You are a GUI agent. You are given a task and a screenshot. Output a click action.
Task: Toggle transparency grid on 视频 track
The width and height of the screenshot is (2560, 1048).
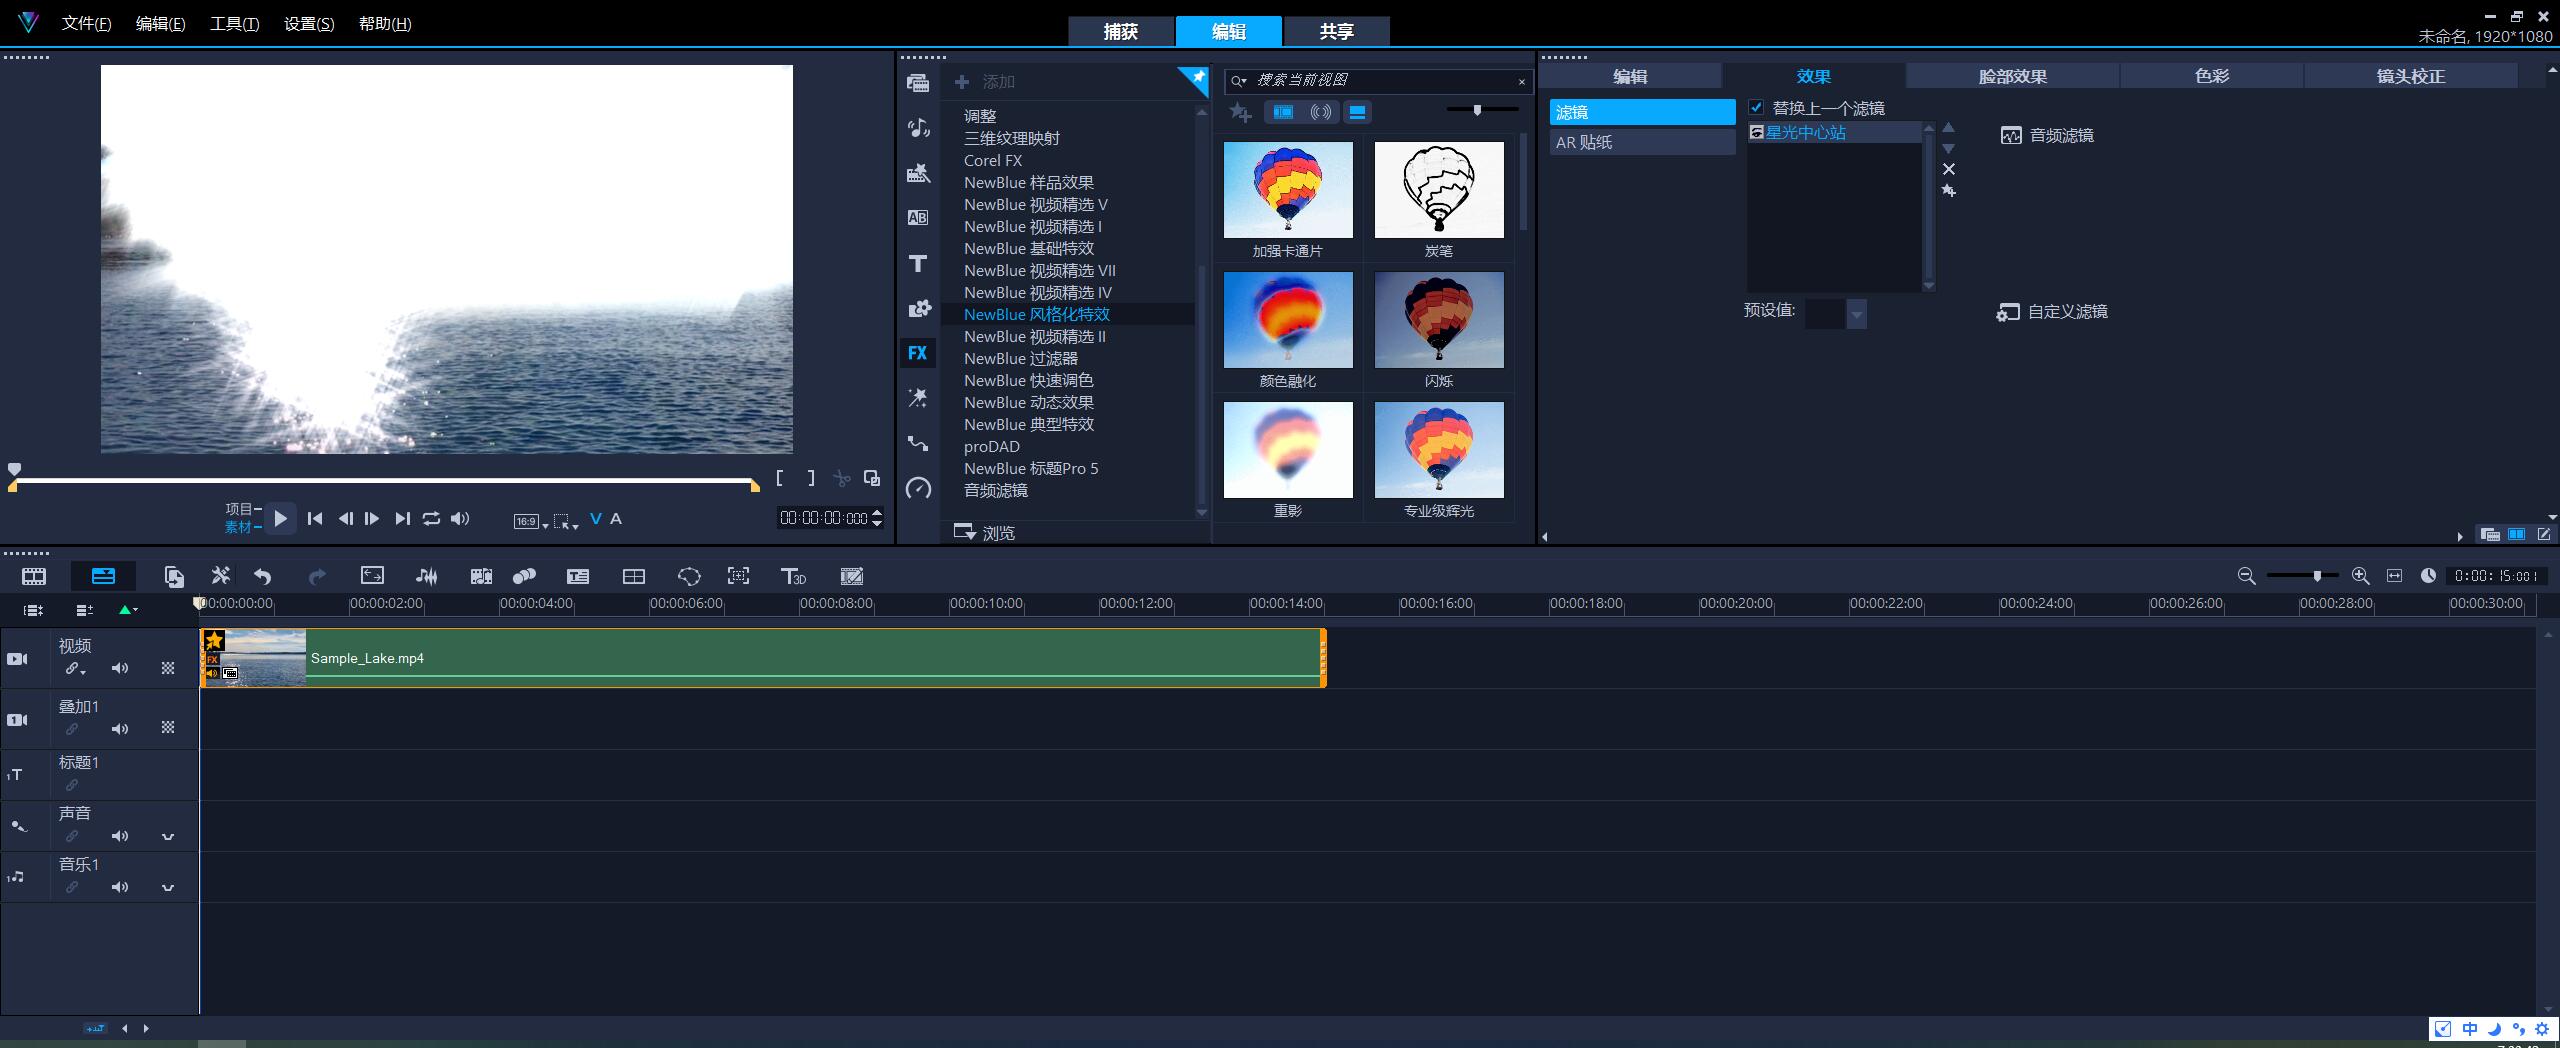pyautogui.click(x=168, y=668)
